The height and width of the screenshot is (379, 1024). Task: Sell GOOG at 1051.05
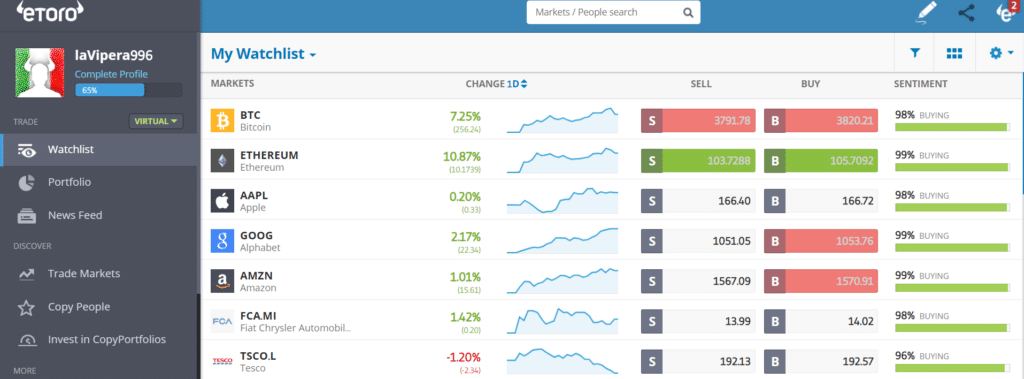[698, 241]
